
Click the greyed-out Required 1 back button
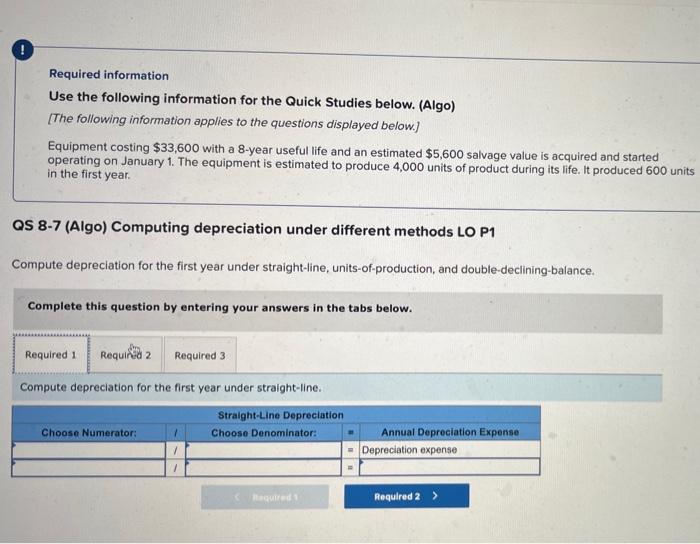265,497
